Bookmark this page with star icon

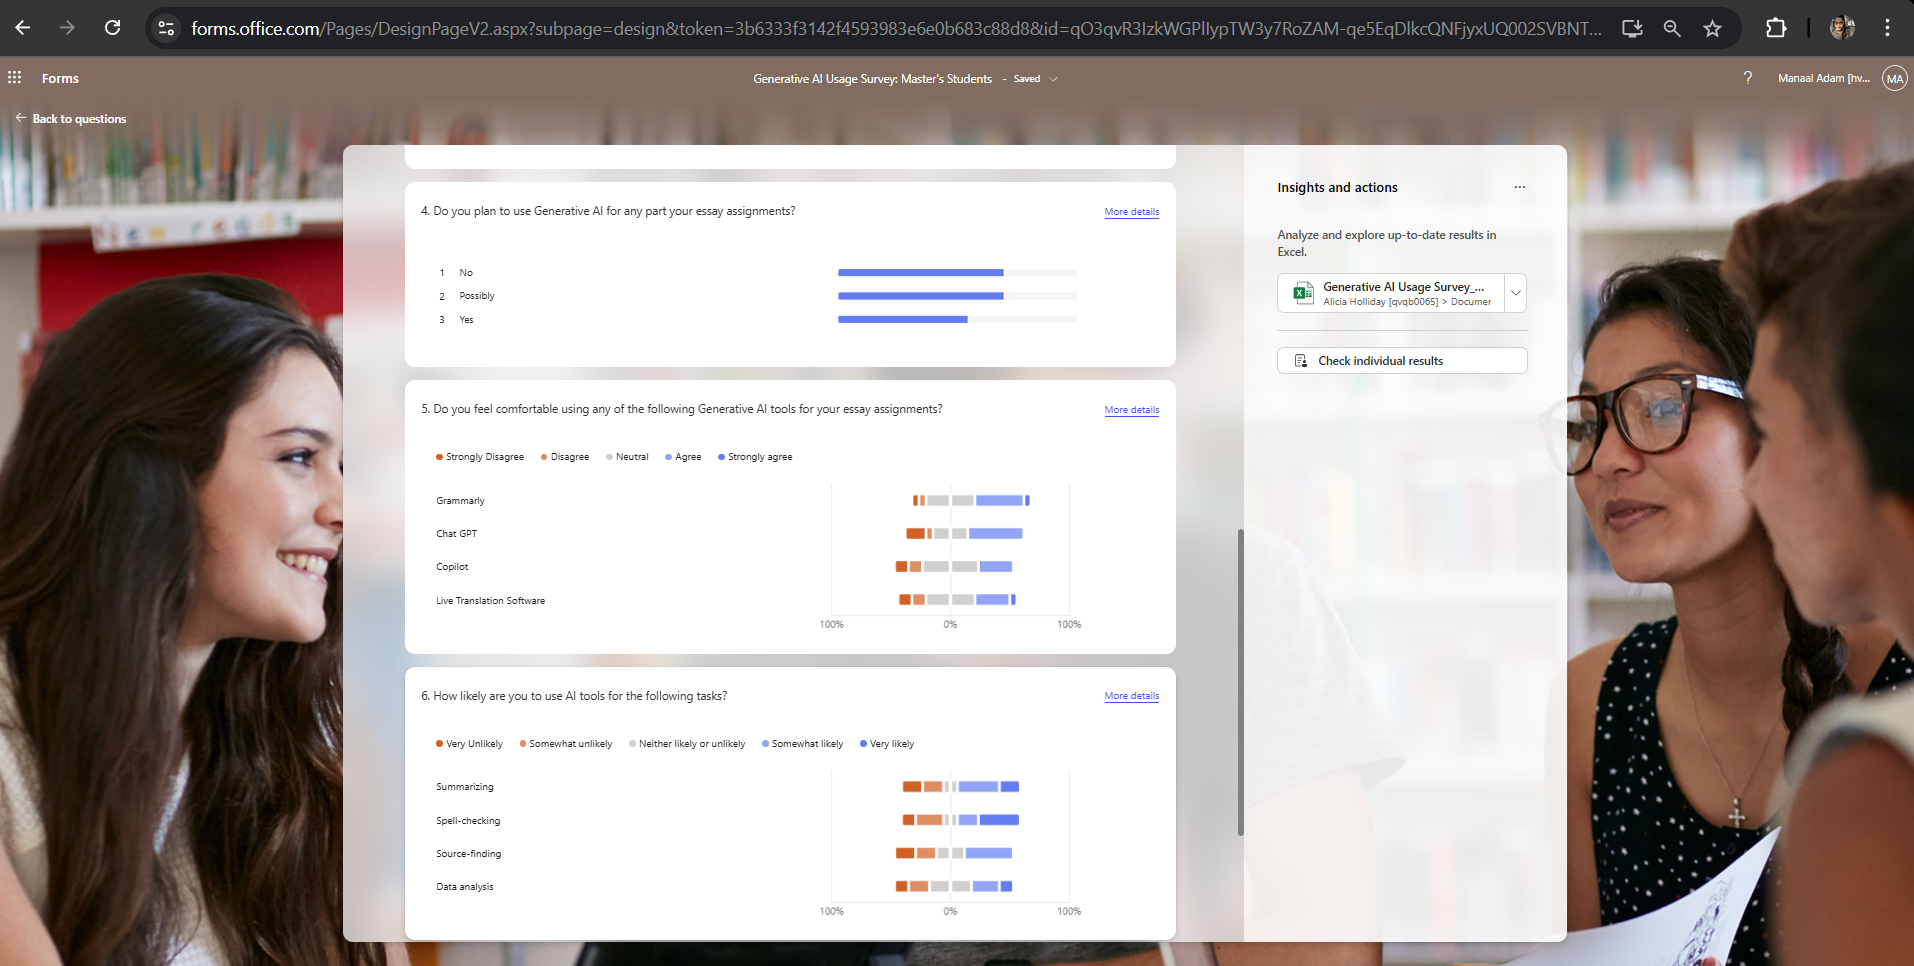[x=1712, y=28]
